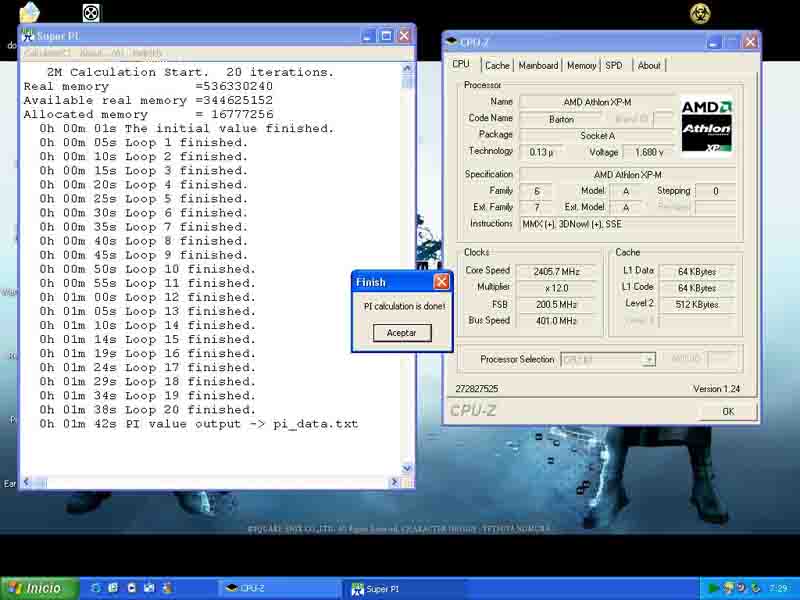Click the first Quick Launch icon in taskbar

pyautogui.click(x=95, y=588)
